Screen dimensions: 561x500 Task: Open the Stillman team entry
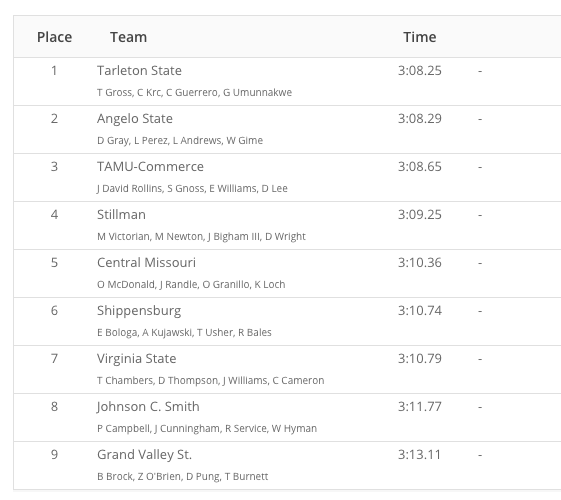pos(121,214)
